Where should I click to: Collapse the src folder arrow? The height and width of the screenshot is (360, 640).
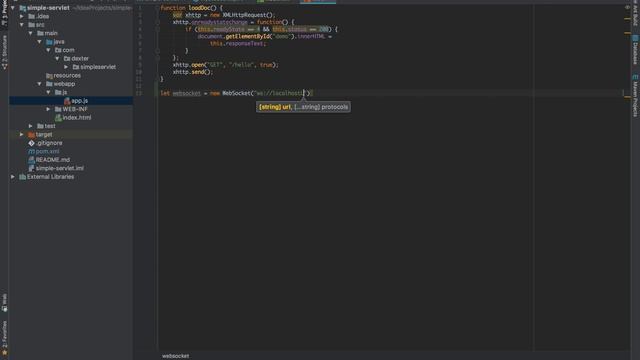(x=22, y=24)
